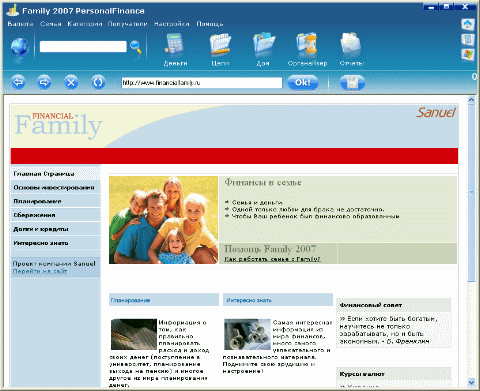This screenshot has height=391, width=480.
Task: Maximize the Family 2007 window
Action: click(447, 7)
